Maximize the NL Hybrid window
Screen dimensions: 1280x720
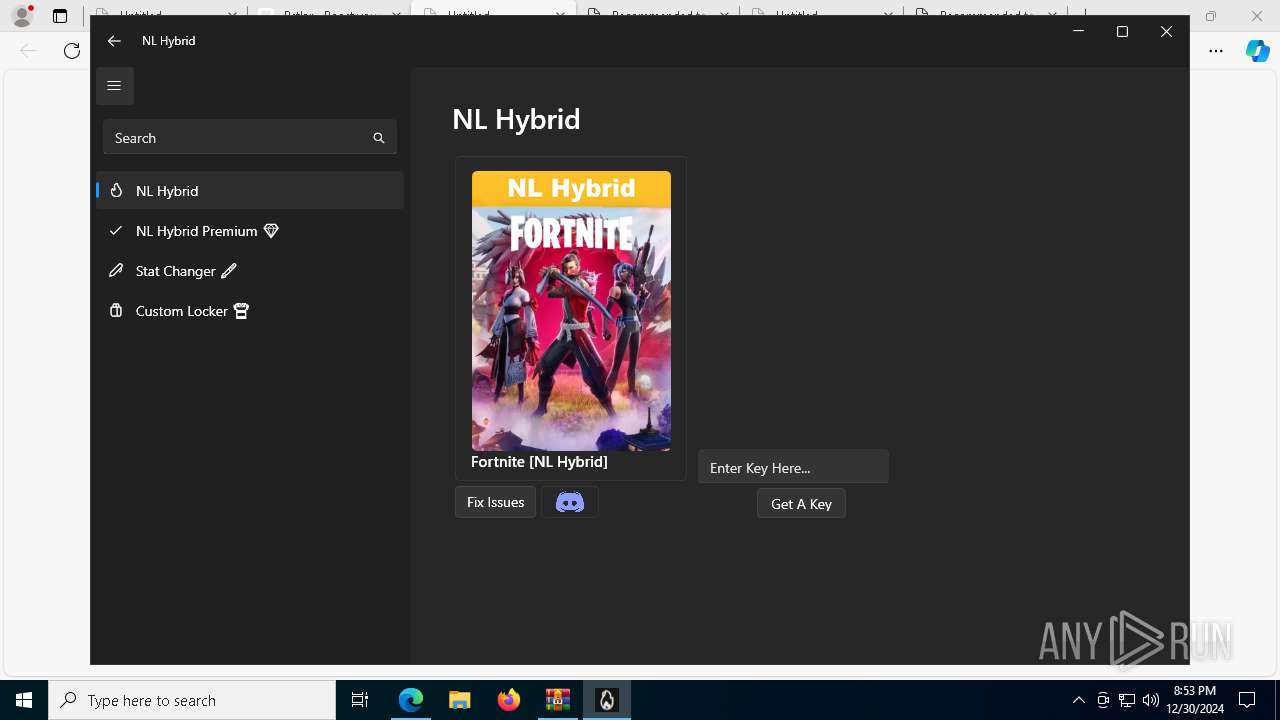point(1122,32)
